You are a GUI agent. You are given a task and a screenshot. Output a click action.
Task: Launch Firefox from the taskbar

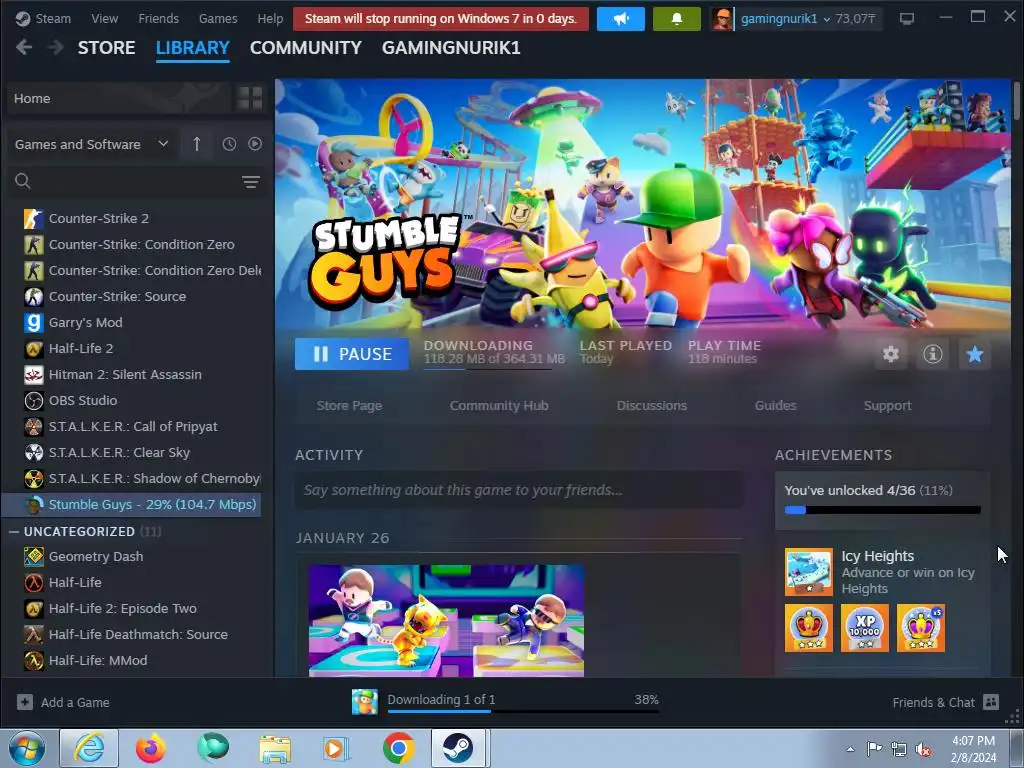click(151, 748)
